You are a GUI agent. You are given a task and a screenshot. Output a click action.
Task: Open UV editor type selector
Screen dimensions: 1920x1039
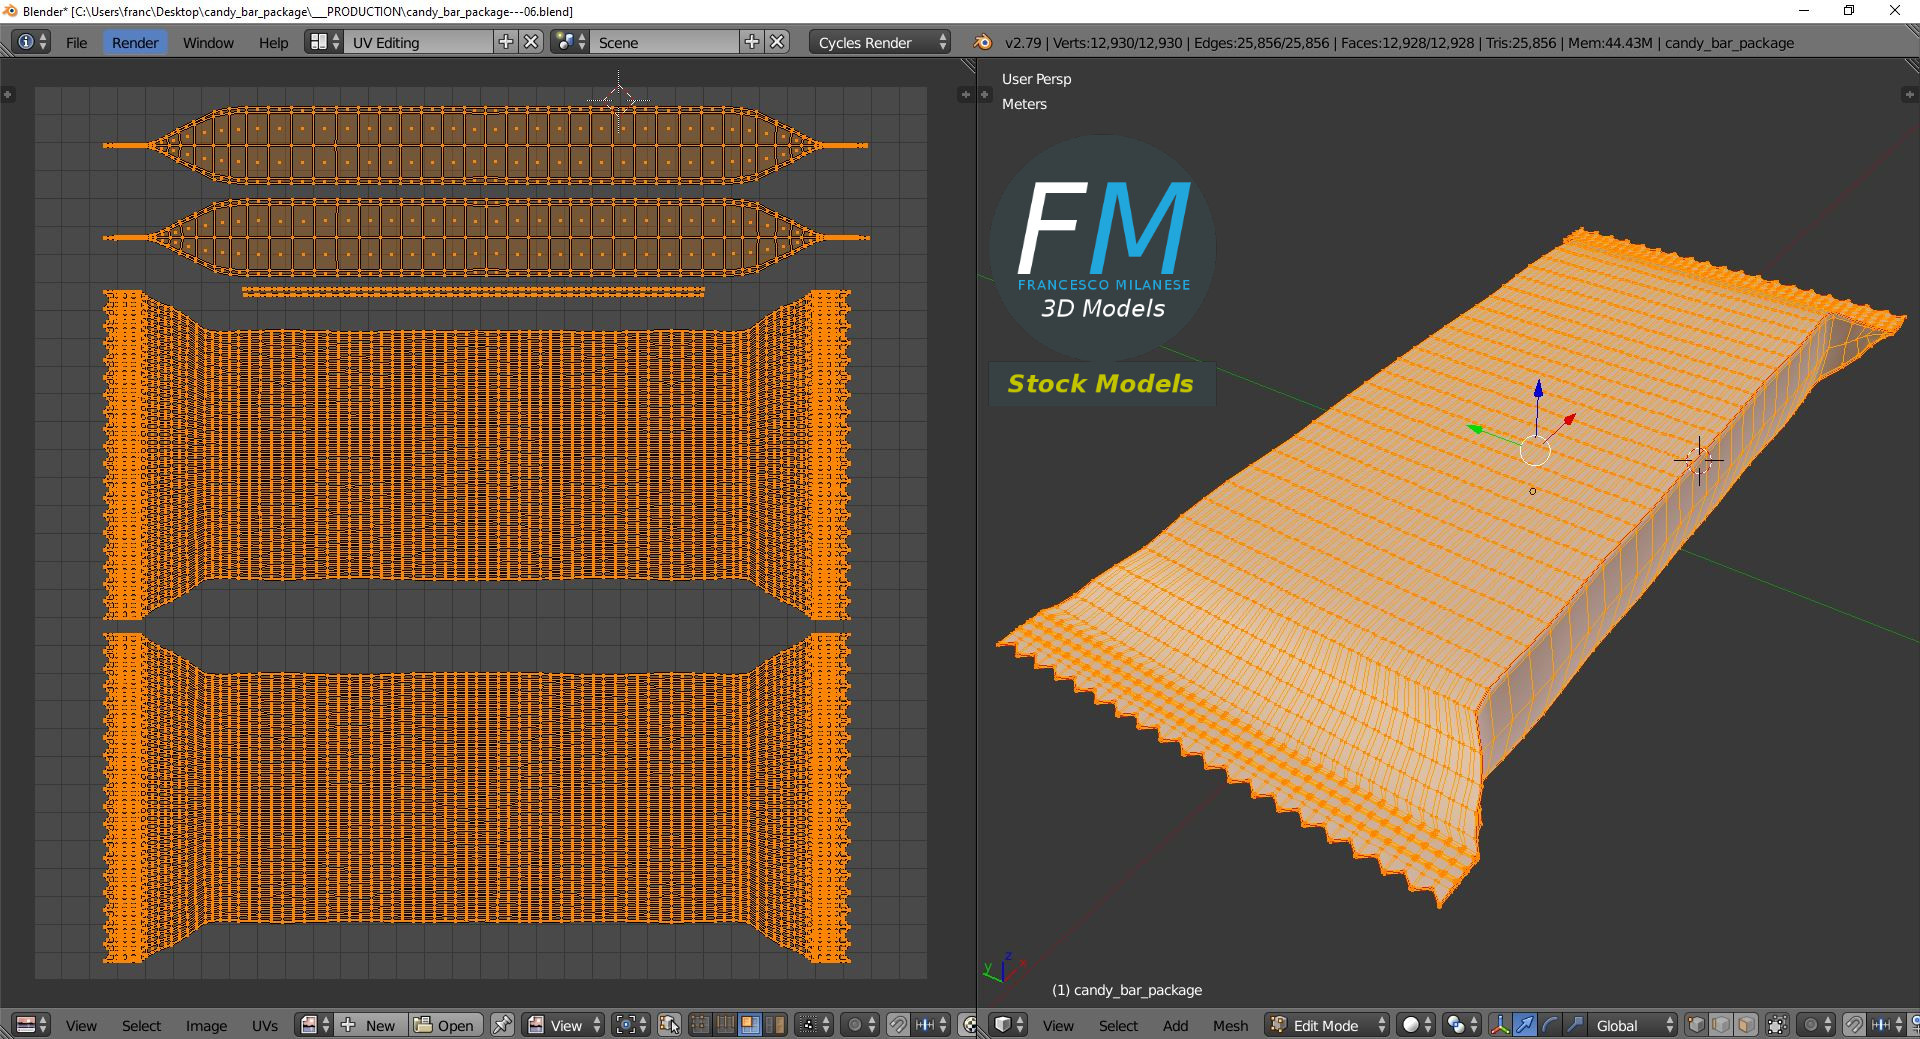(x=31, y=1025)
